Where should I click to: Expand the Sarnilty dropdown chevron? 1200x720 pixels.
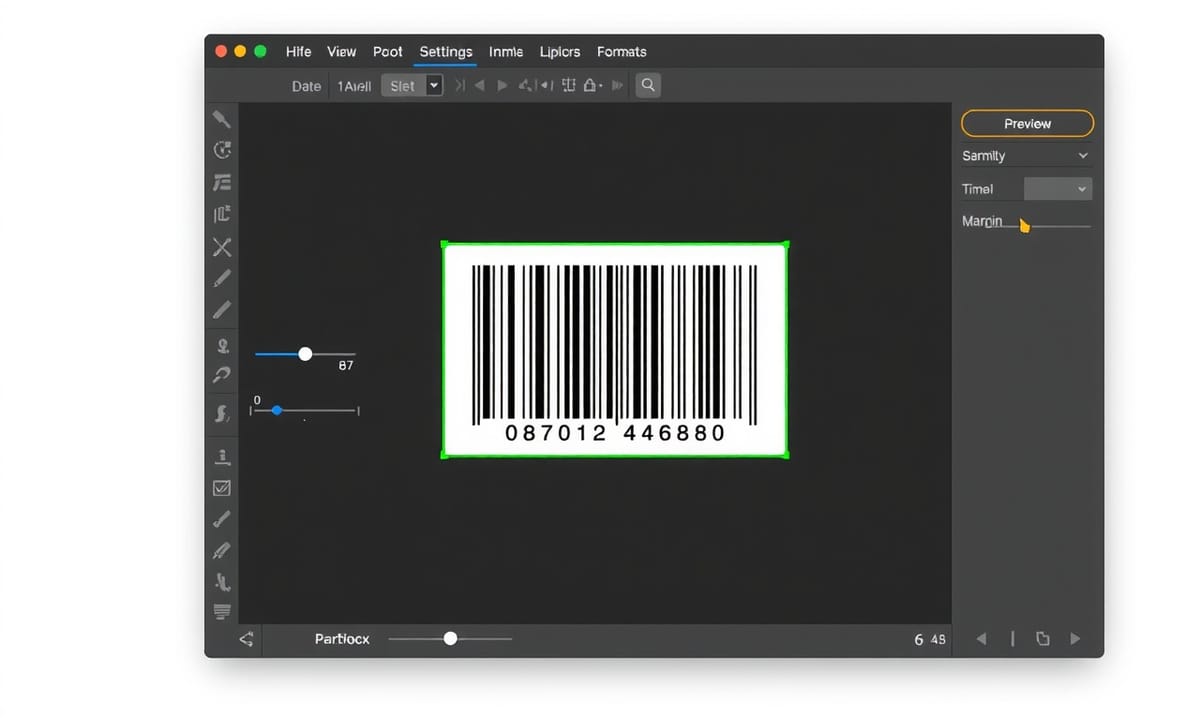point(1083,156)
